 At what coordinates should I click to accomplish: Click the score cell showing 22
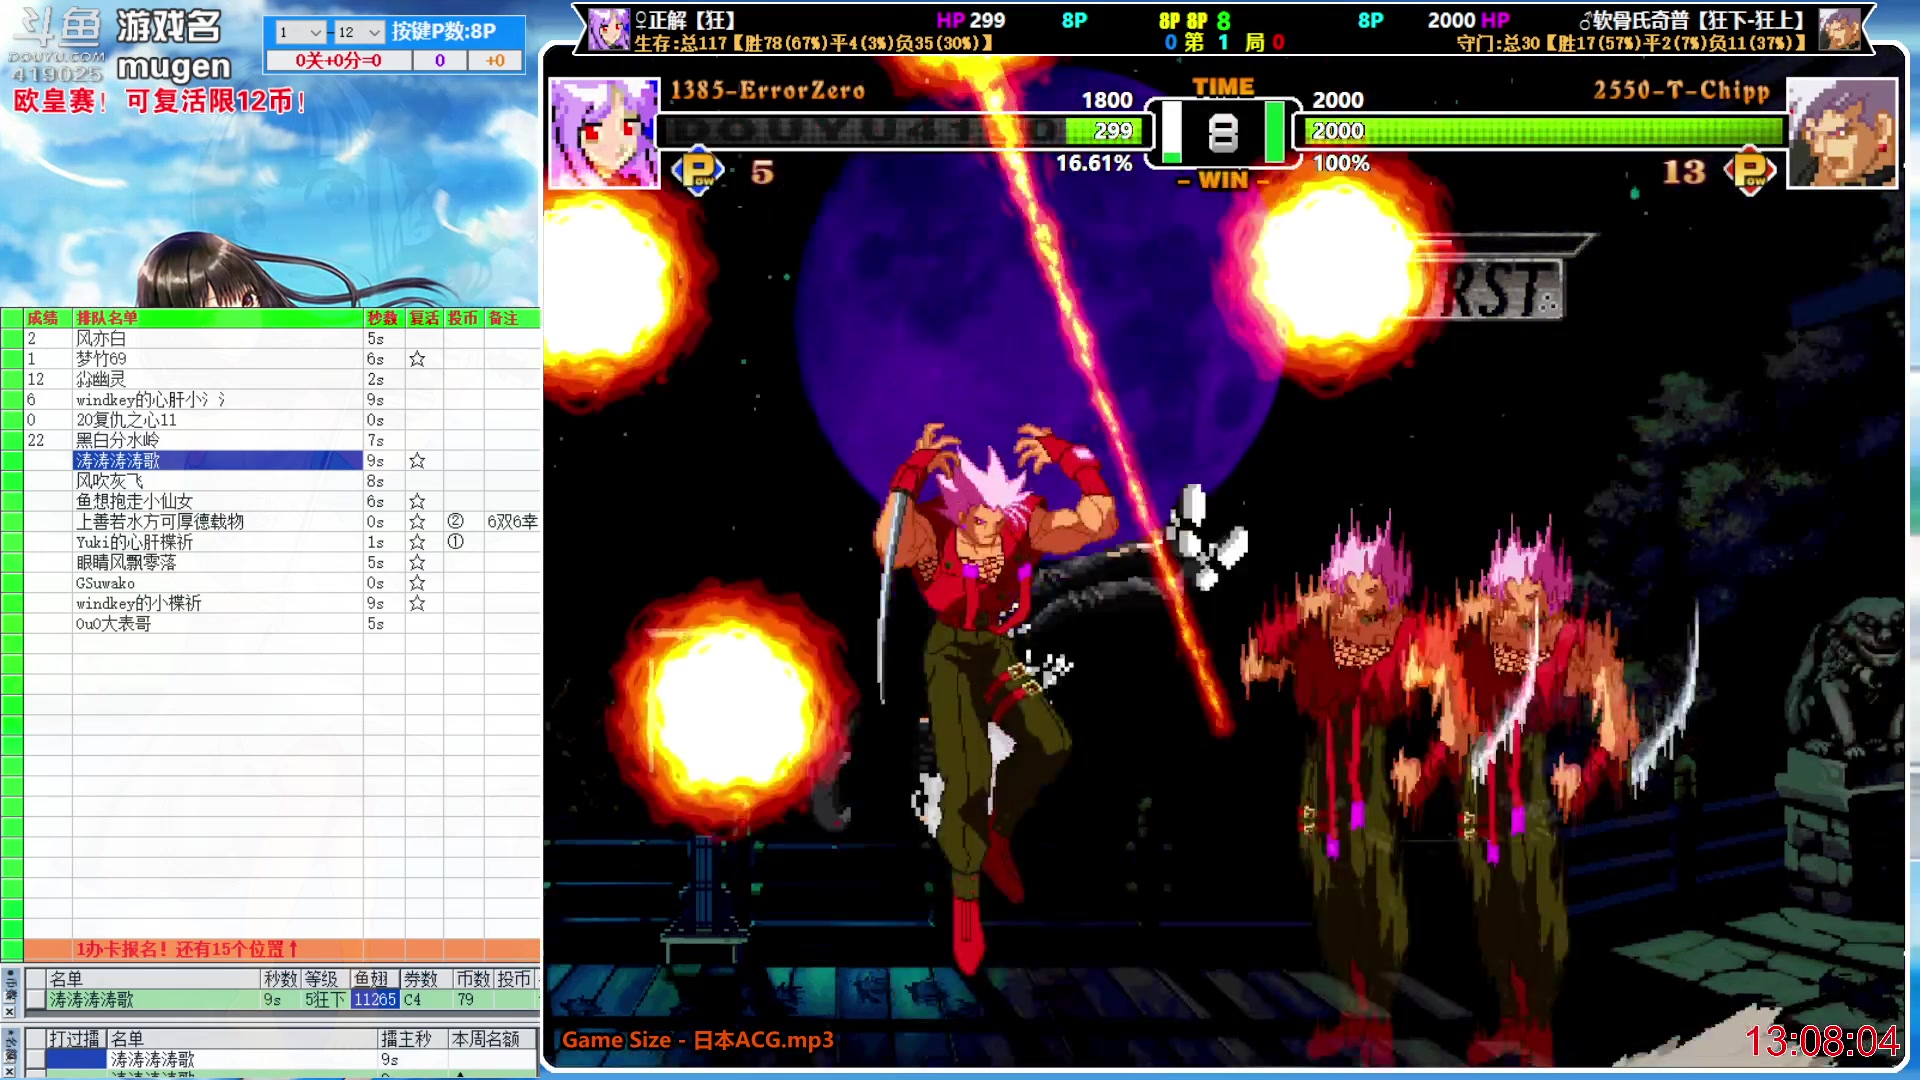click(x=48, y=441)
